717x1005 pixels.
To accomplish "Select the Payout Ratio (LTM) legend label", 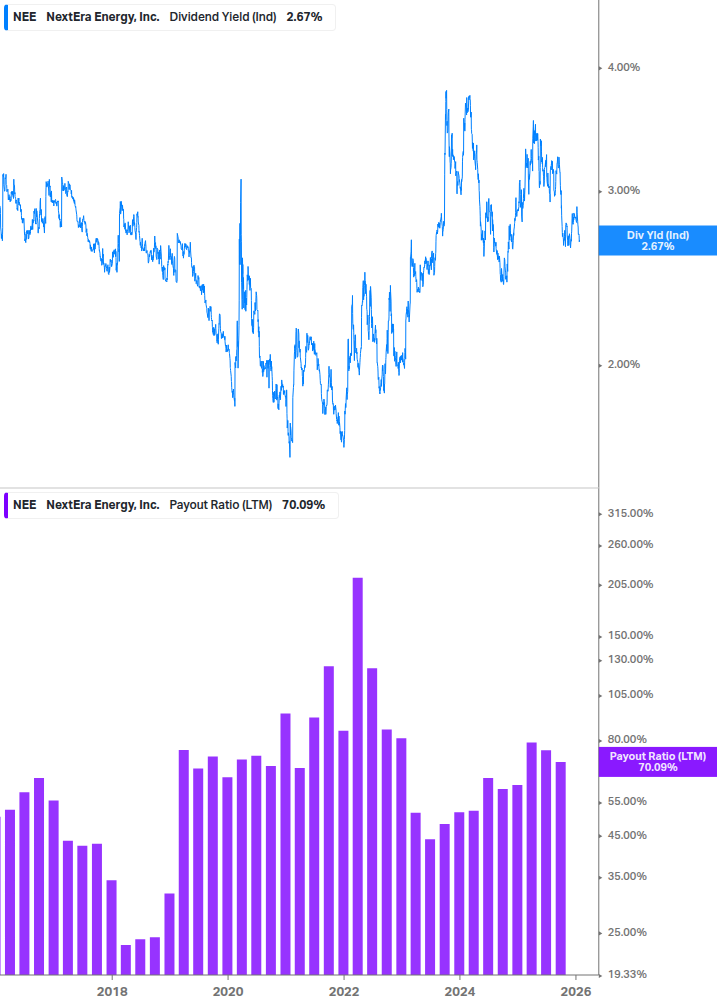I will point(219,505).
